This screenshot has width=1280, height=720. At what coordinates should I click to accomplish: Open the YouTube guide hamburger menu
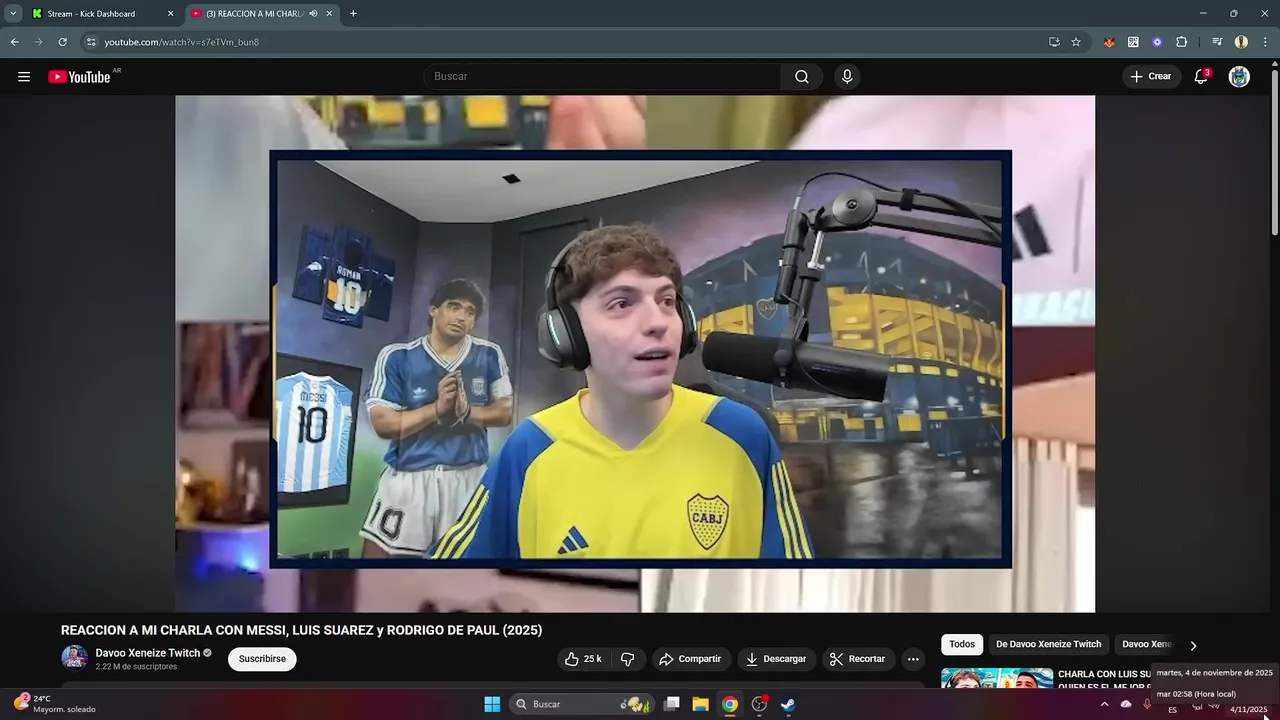(24, 77)
